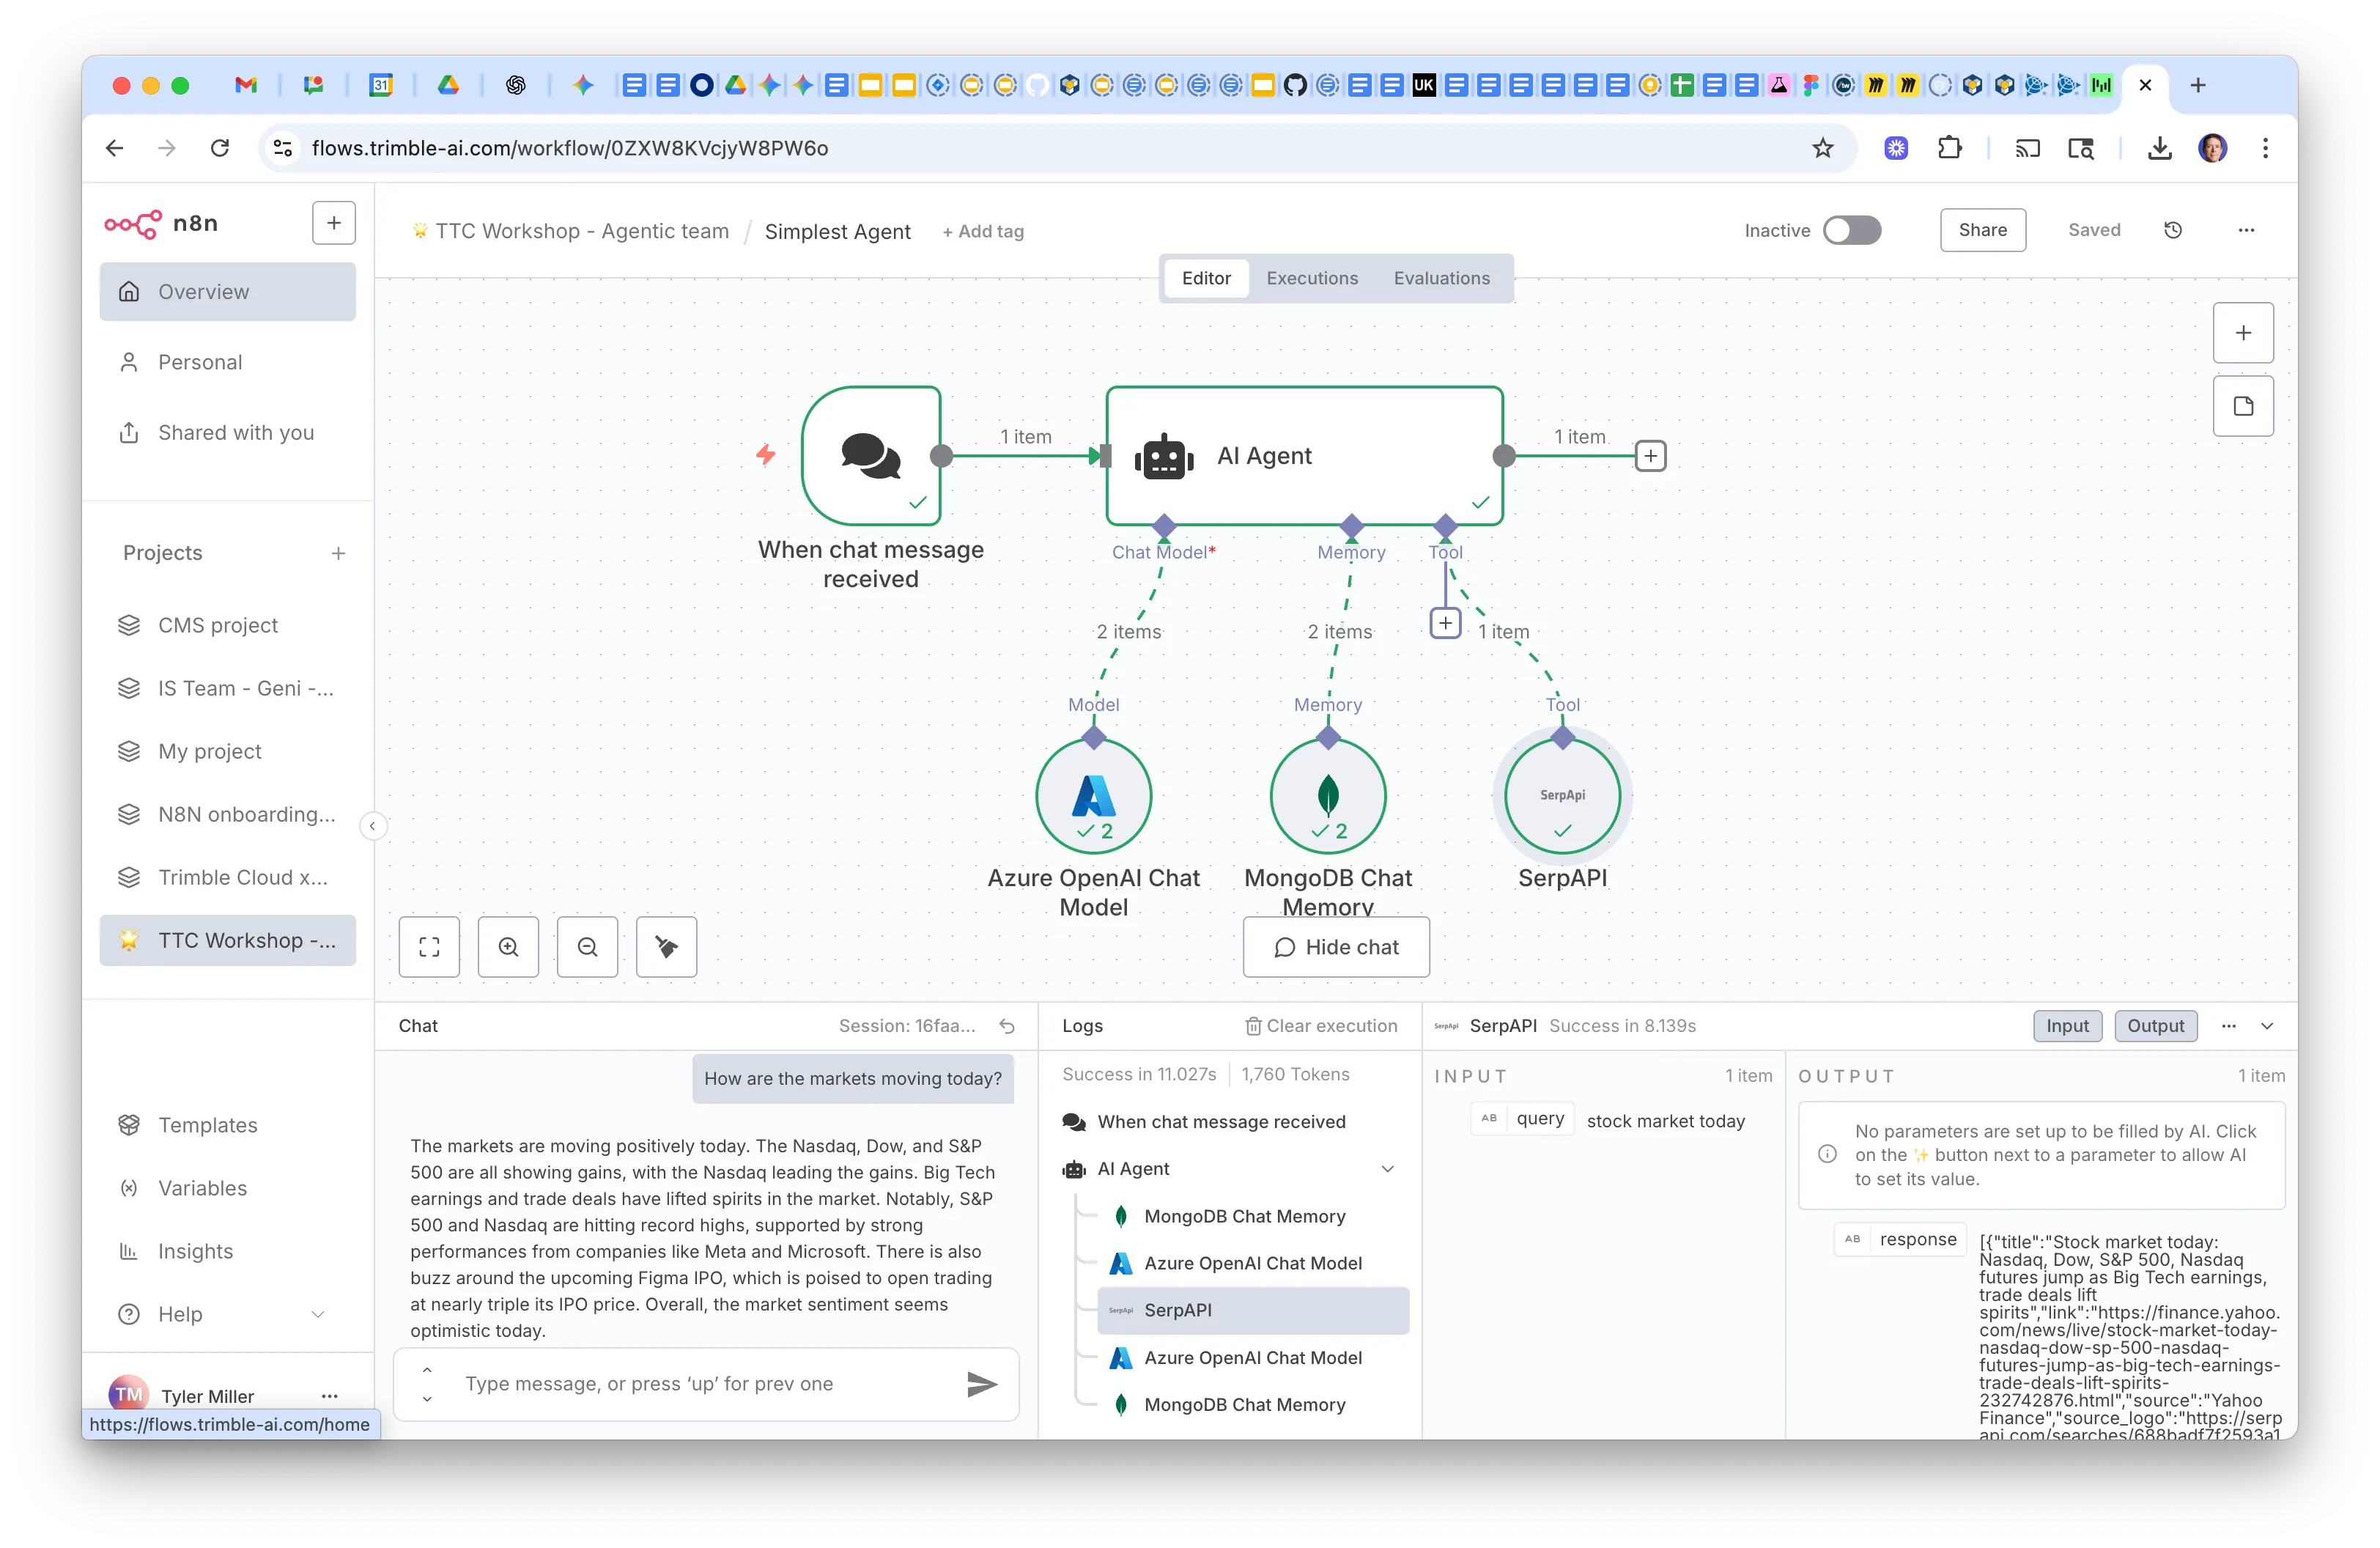Focus the chat message input field
The image size is (2380, 1548).
(706, 1384)
